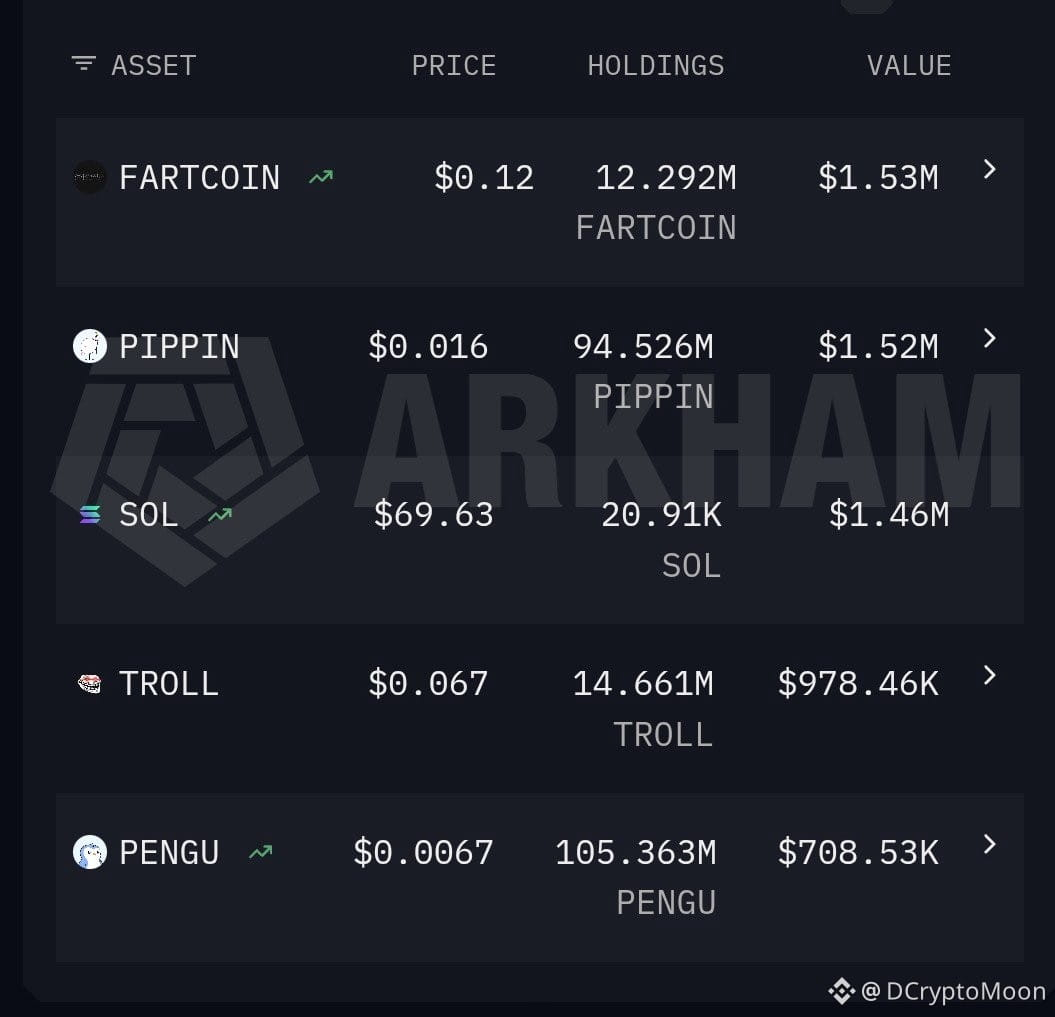The height and width of the screenshot is (1017, 1055).
Task: Expand the PENGU row chevron
Action: pyautogui.click(x=989, y=843)
